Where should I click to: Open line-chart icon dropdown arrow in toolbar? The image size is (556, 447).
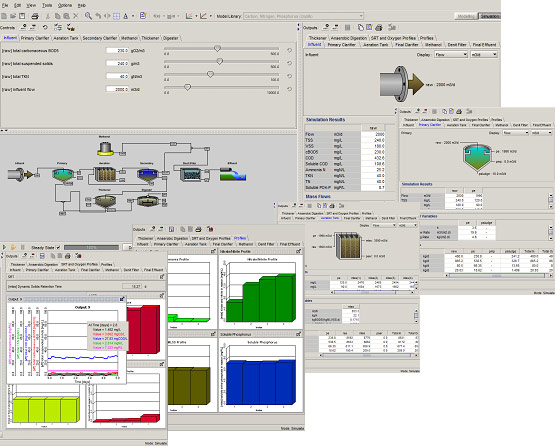pyautogui.click(x=210, y=16)
